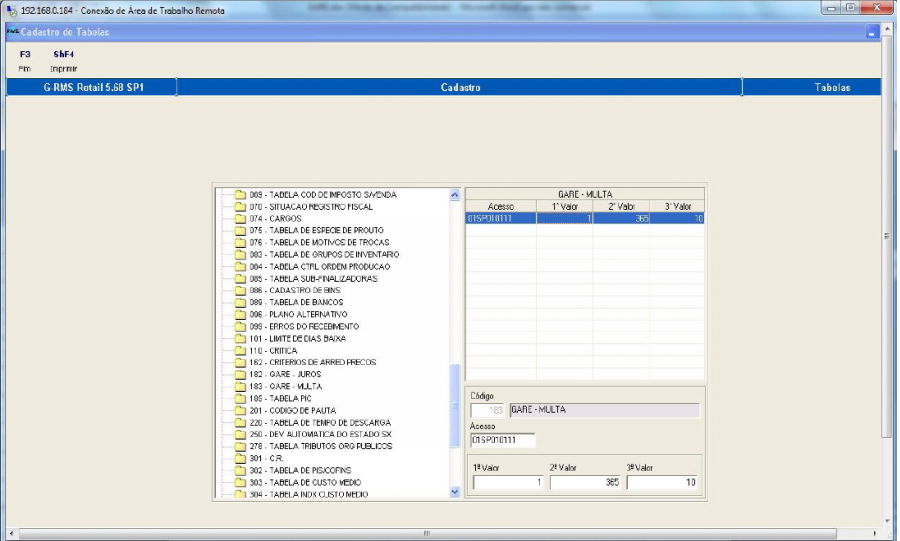
Task: Select grid cell 10 under 3° Valor
Action: (677, 219)
